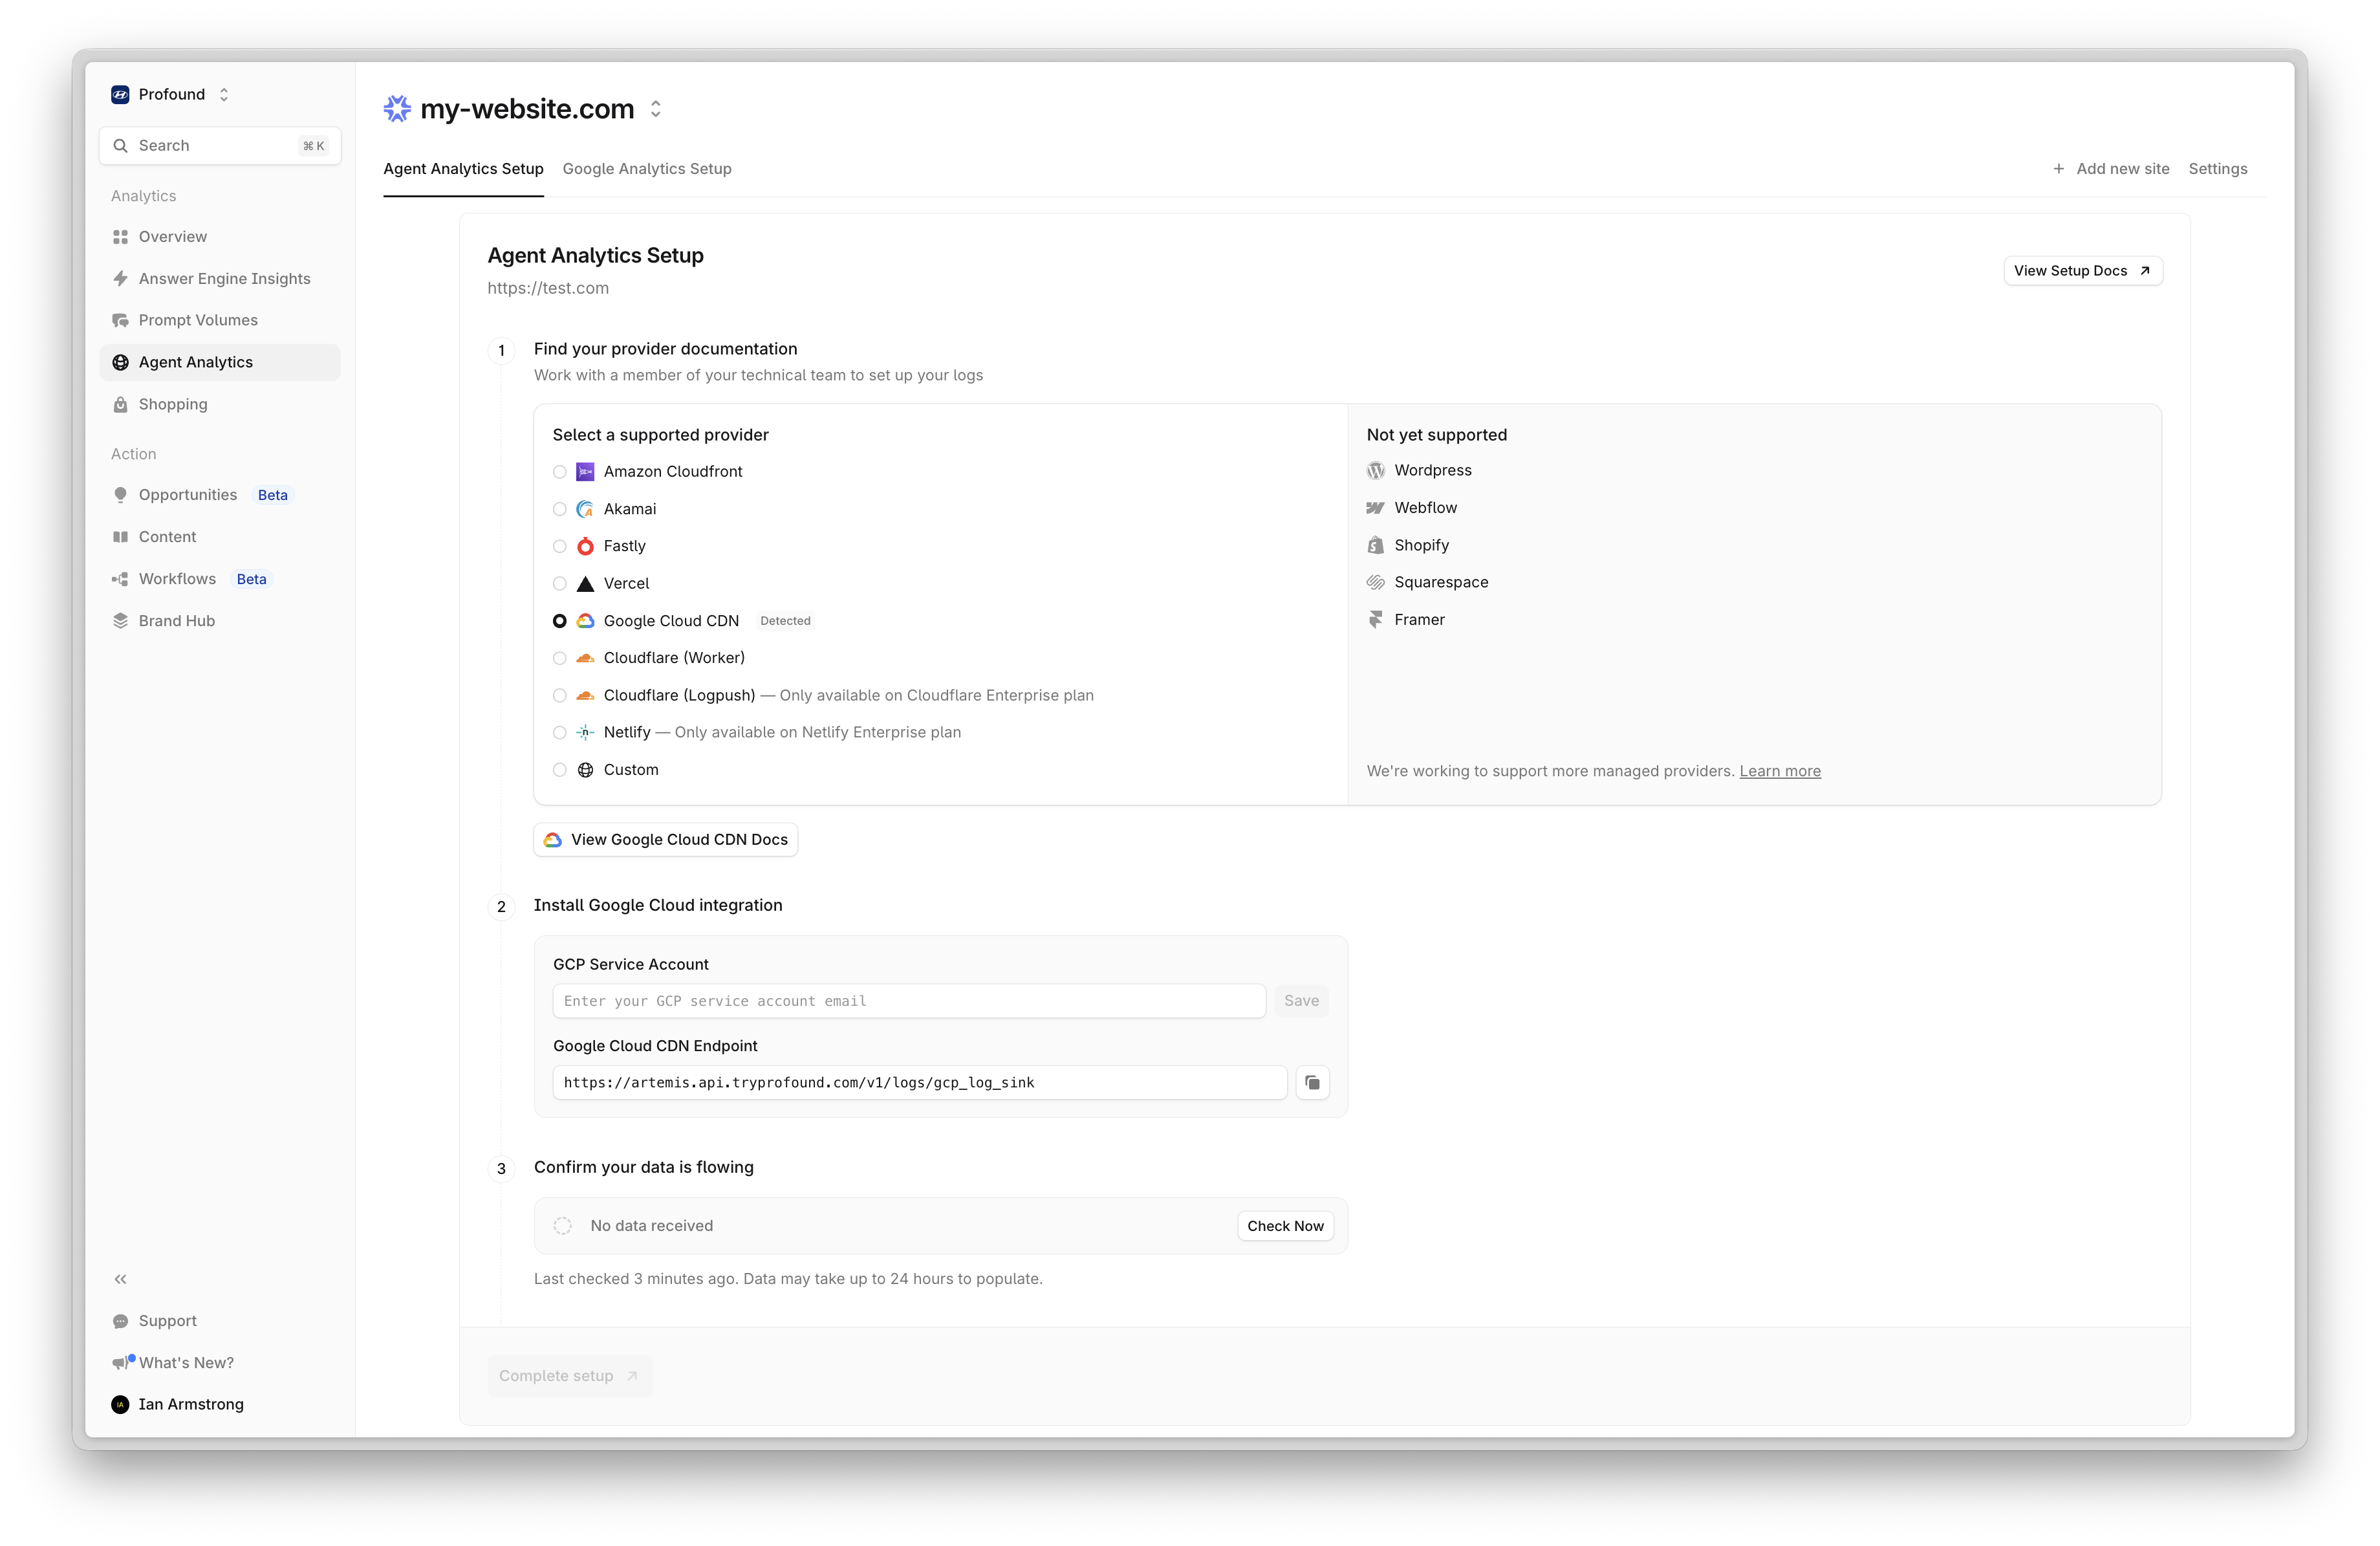Open the Answer Engine Insights section

(225, 278)
